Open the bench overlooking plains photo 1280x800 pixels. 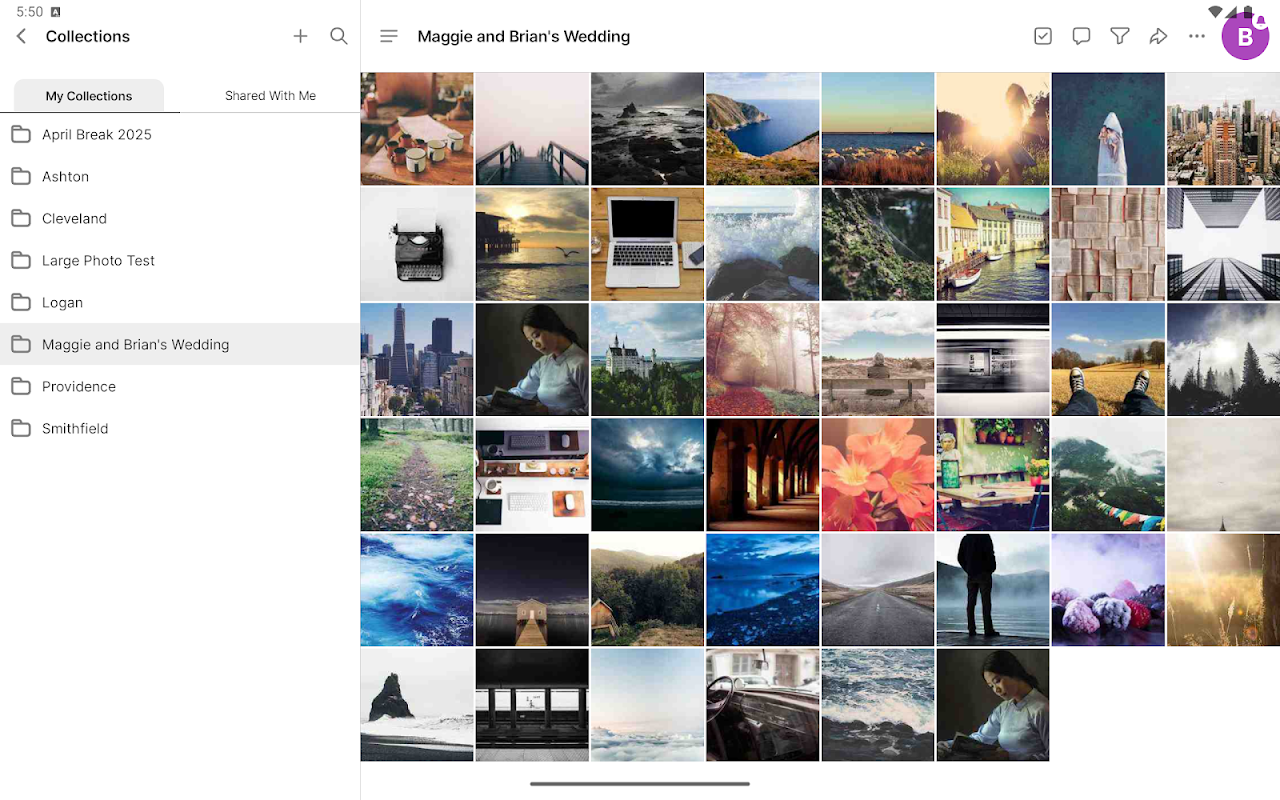(x=878, y=359)
